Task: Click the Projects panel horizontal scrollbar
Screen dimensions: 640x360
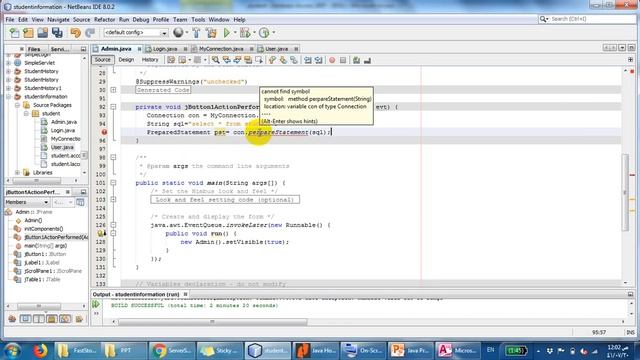Action: tap(36, 180)
